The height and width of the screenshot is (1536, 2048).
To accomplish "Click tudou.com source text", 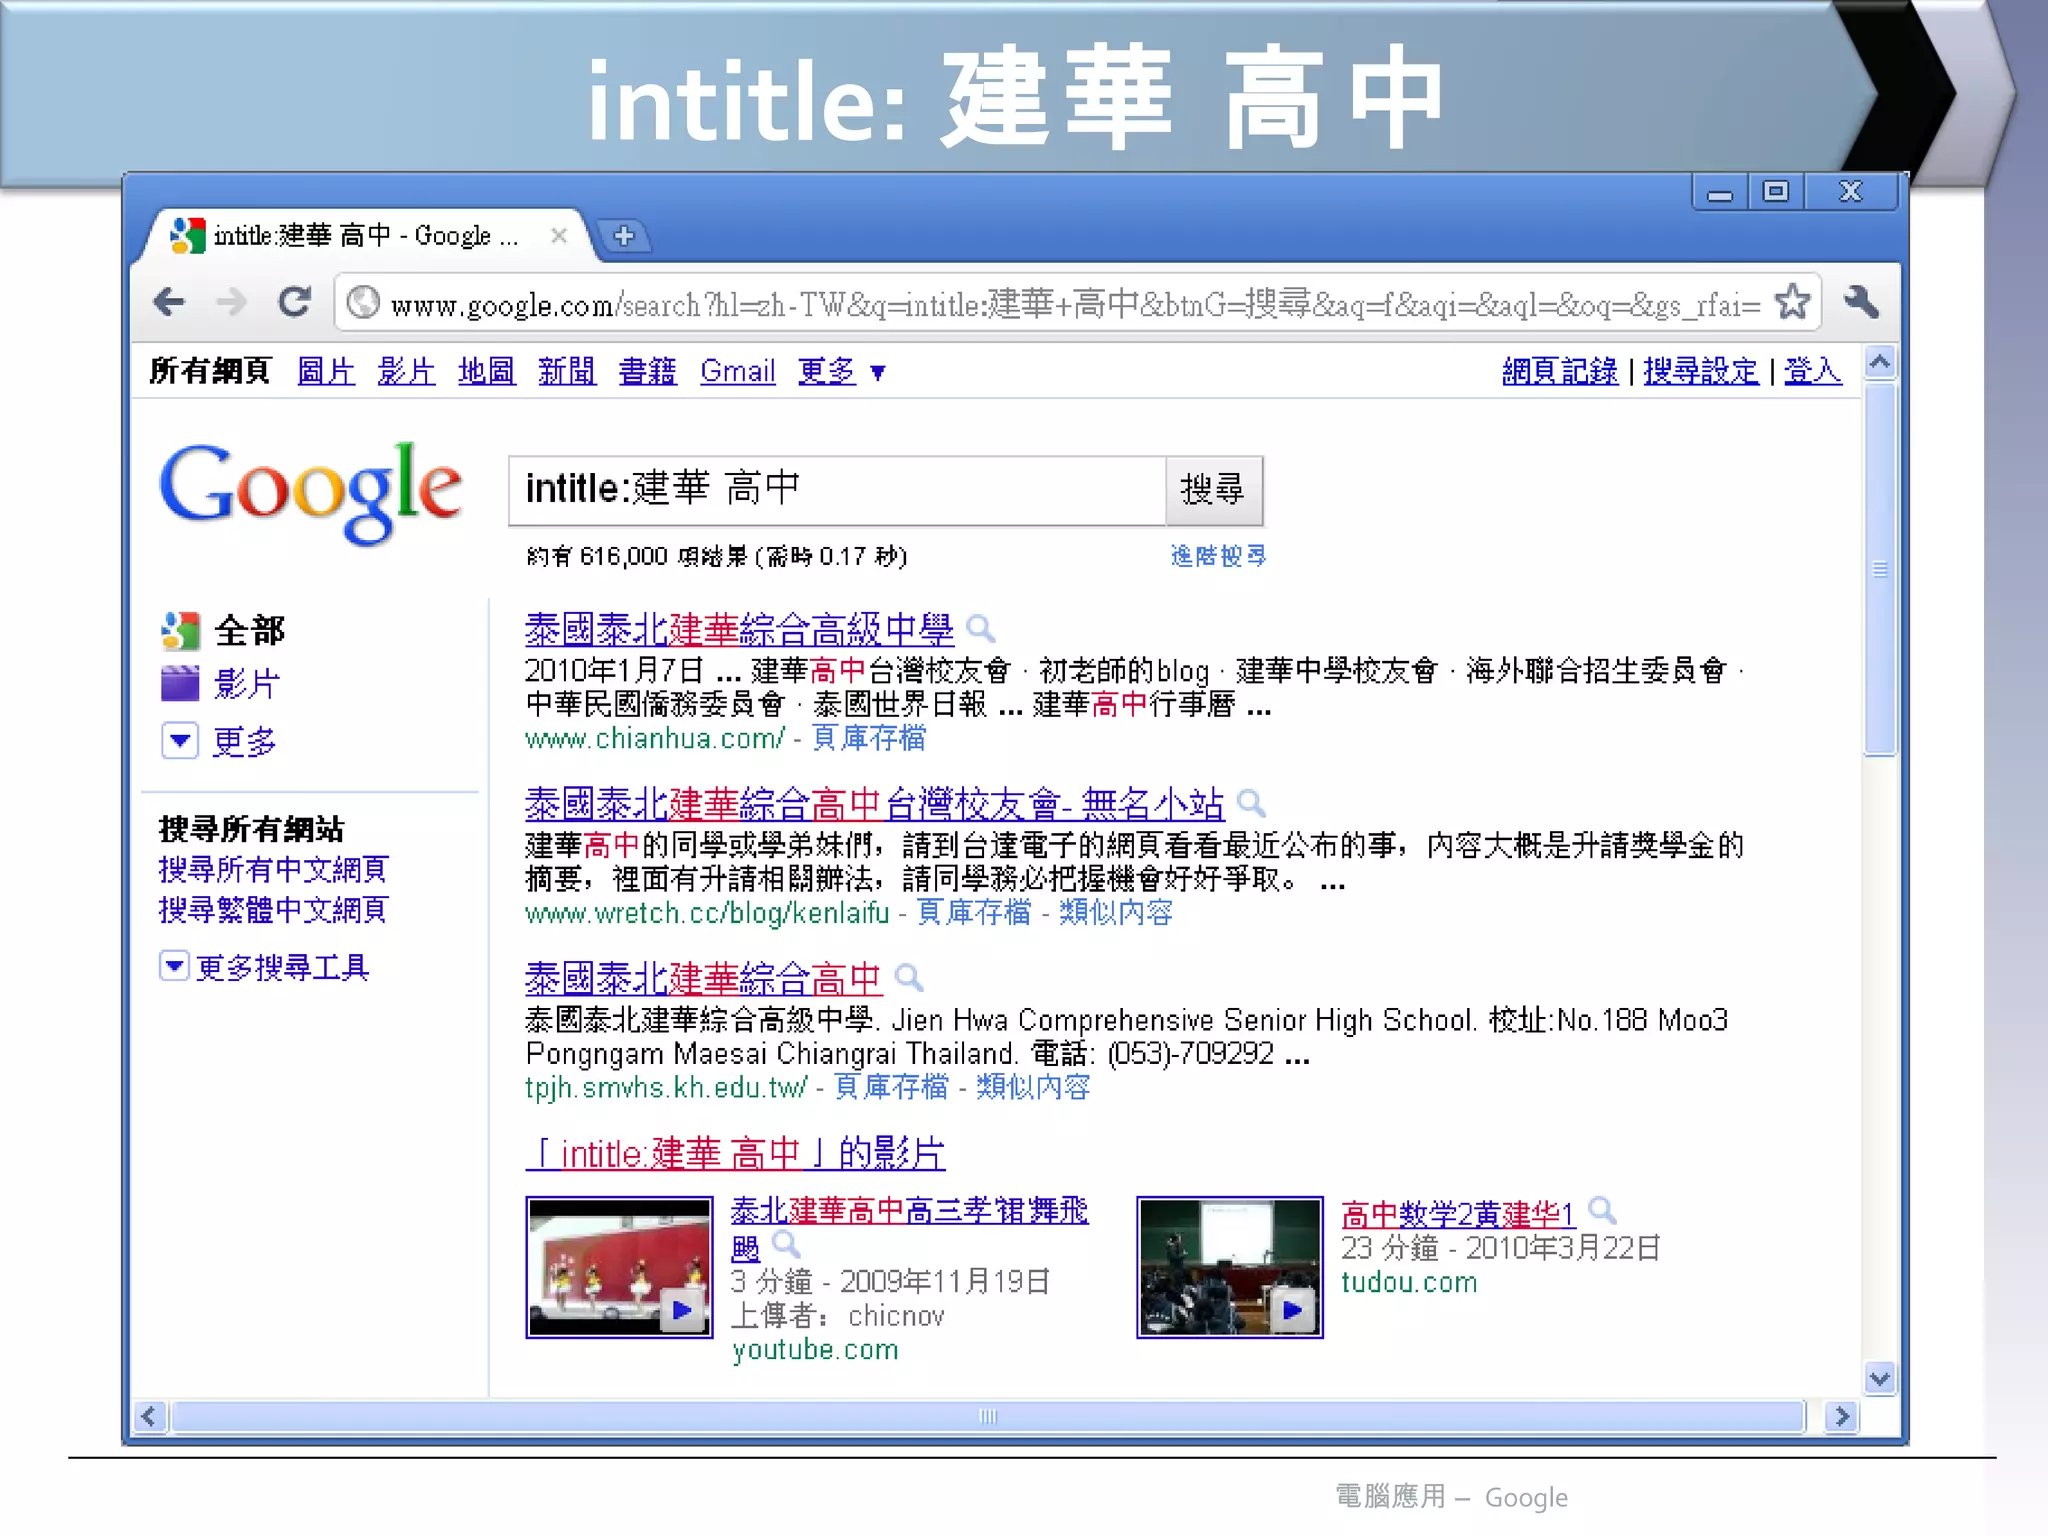I will pos(1409,1282).
